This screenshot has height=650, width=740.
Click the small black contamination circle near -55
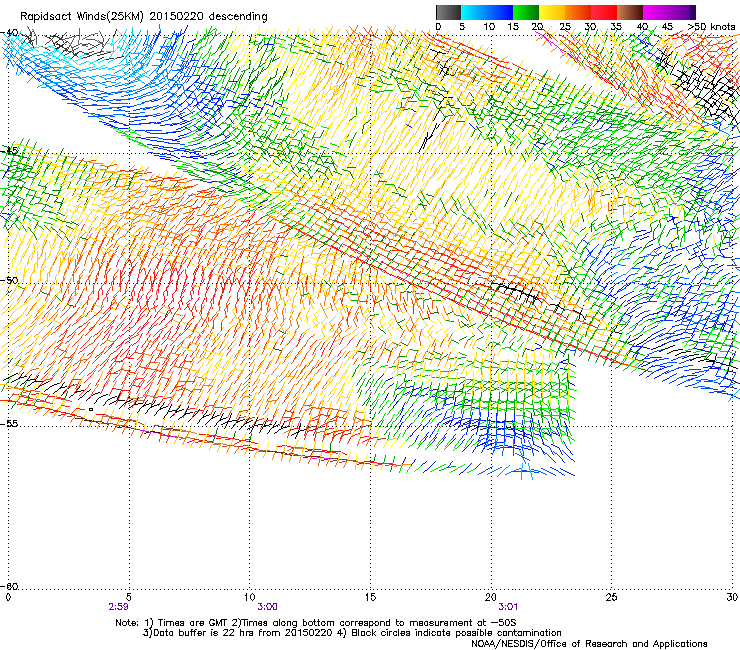point(91,410)
